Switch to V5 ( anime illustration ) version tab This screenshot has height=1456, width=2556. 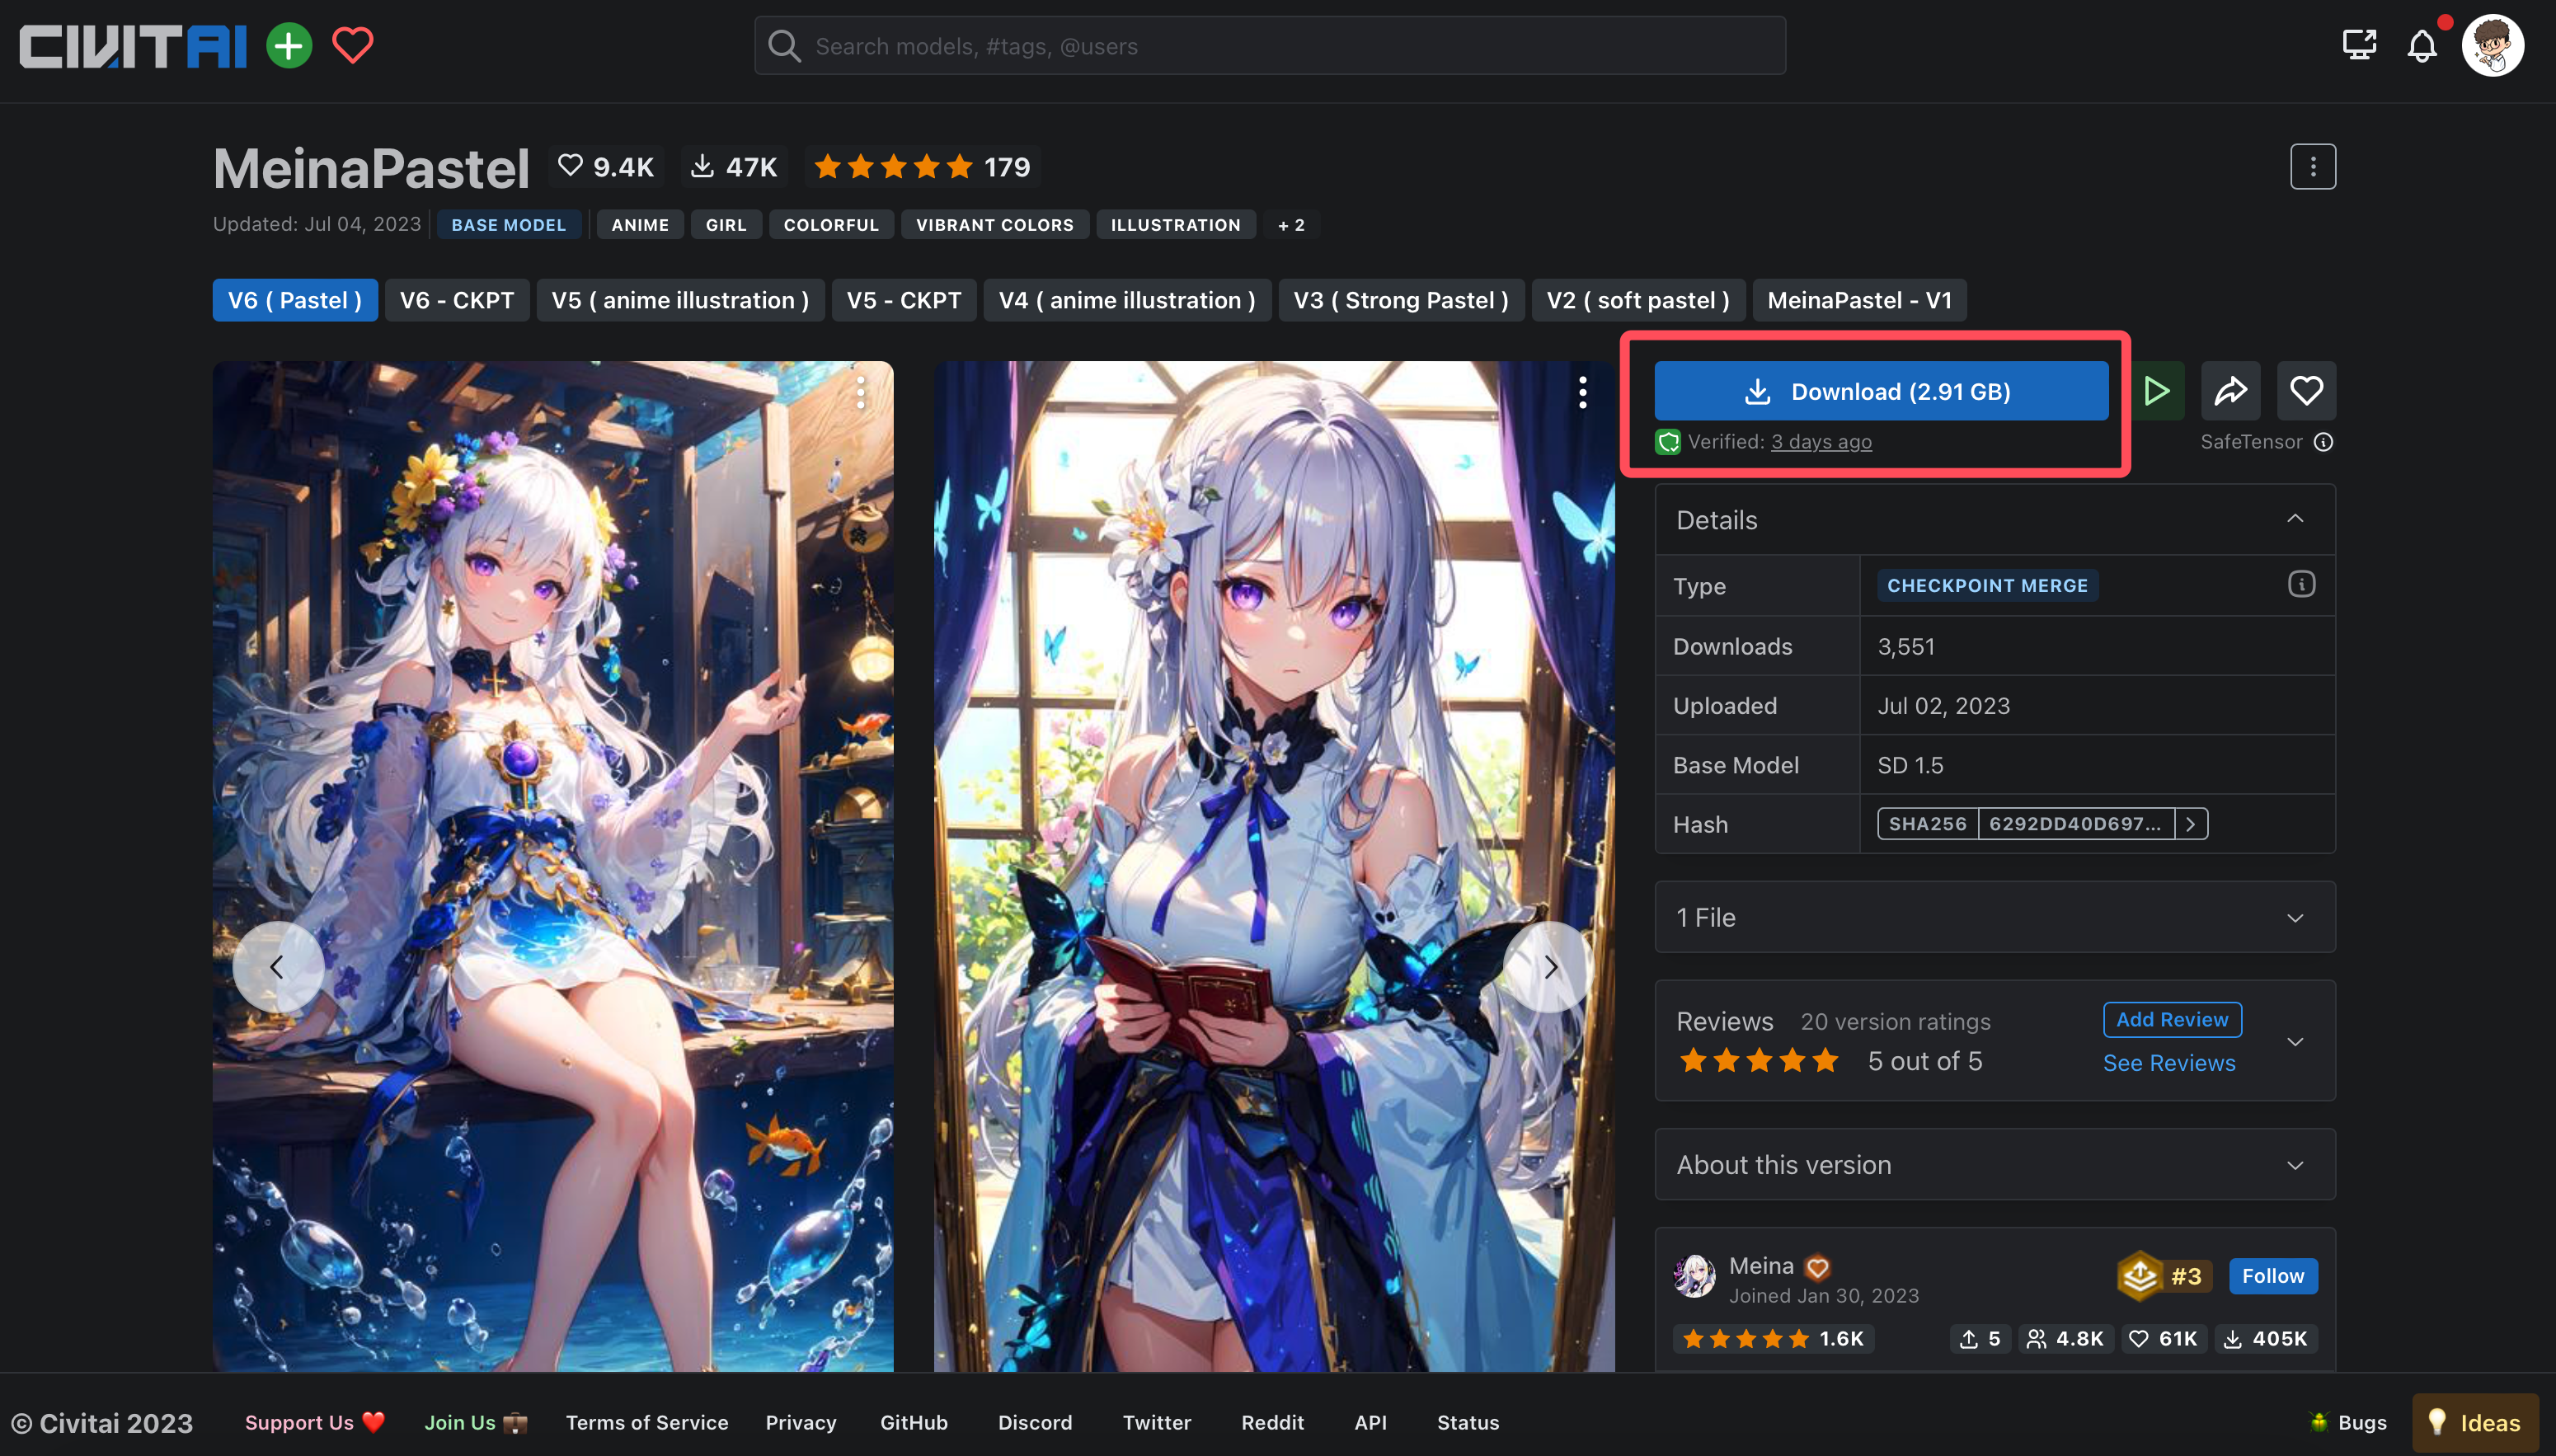680,300
